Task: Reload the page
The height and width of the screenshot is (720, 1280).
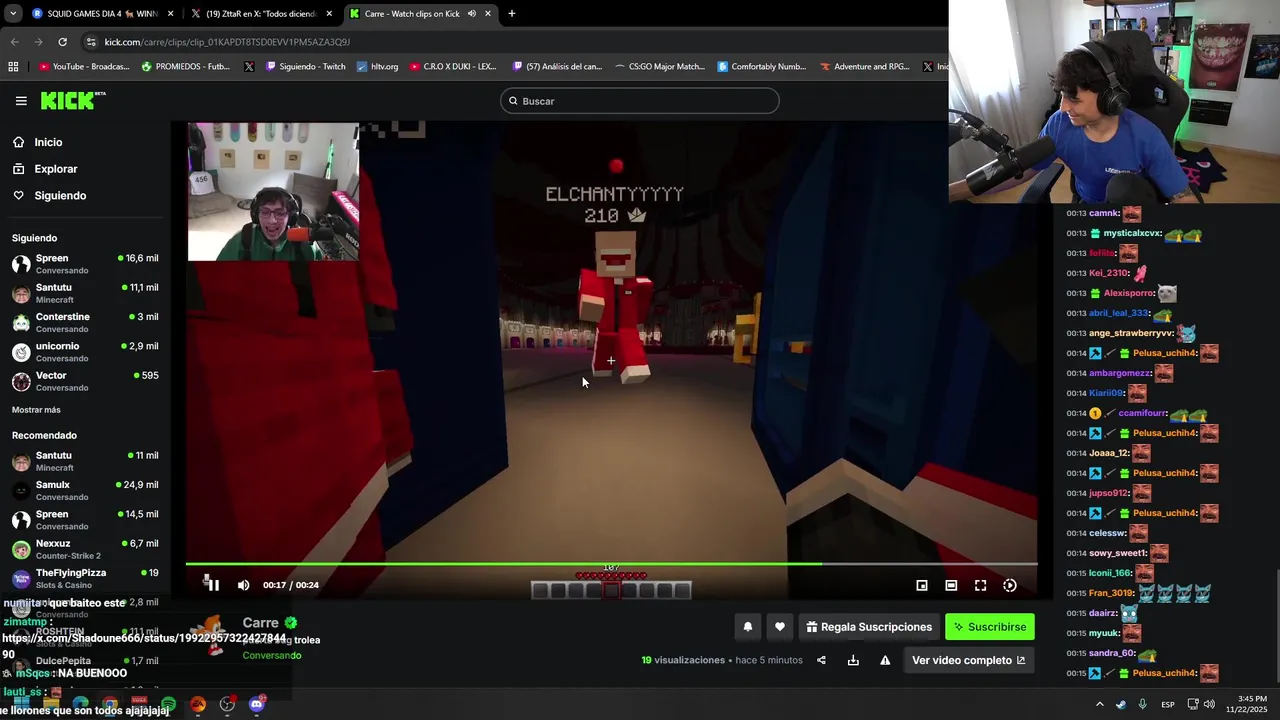Action: (62, 42)
